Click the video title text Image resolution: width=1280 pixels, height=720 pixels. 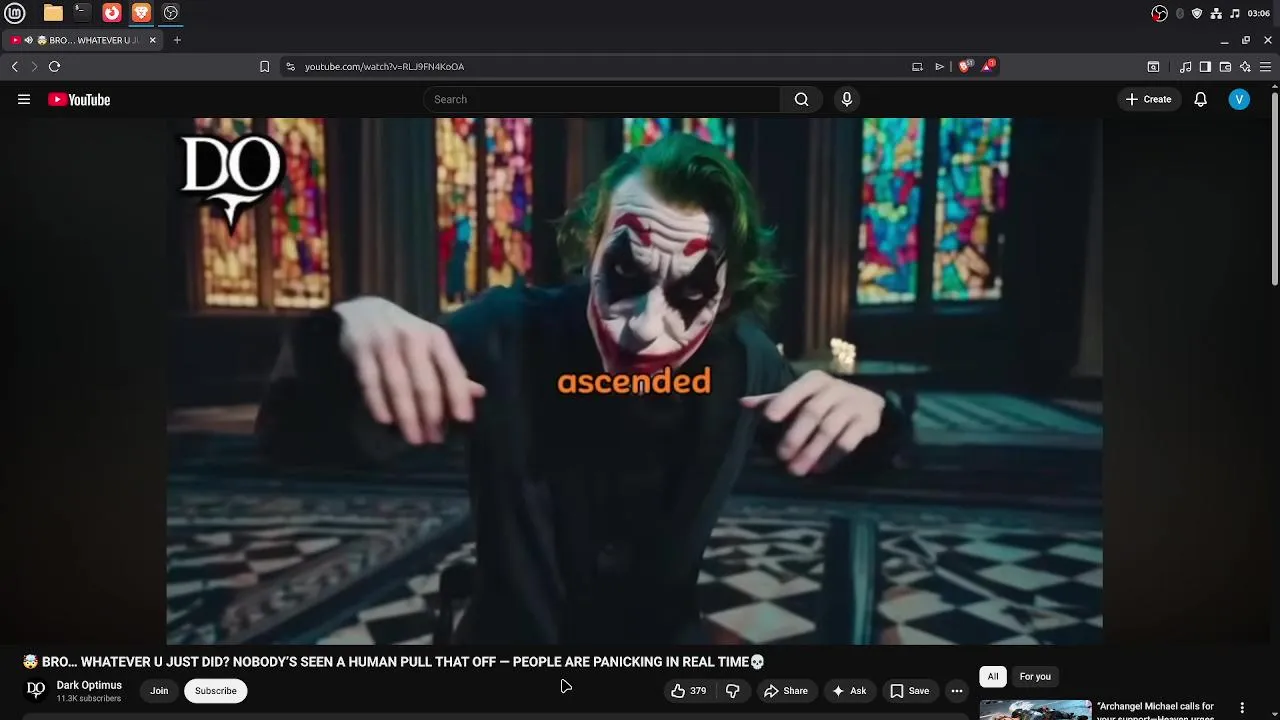coord(394,662)
